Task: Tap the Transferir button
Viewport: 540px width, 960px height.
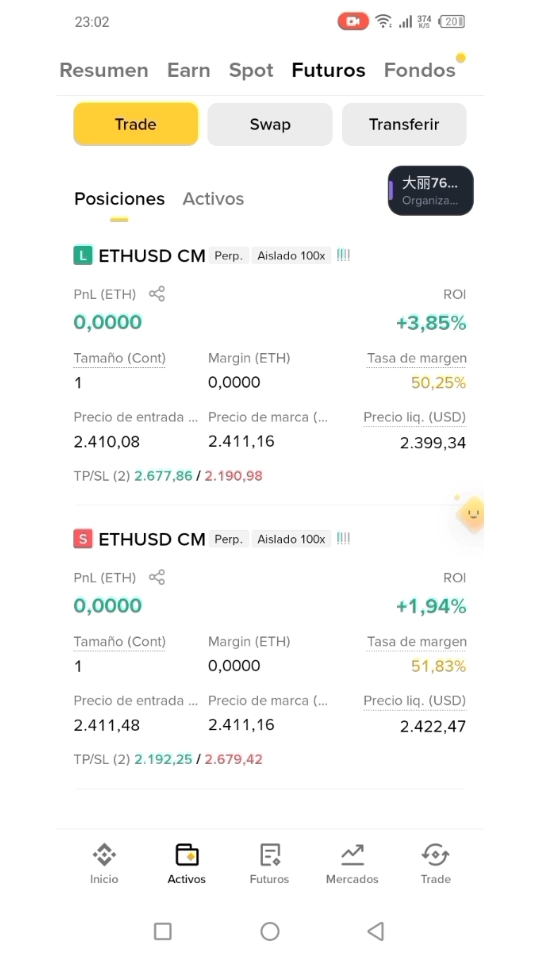Action: [404, 124]
